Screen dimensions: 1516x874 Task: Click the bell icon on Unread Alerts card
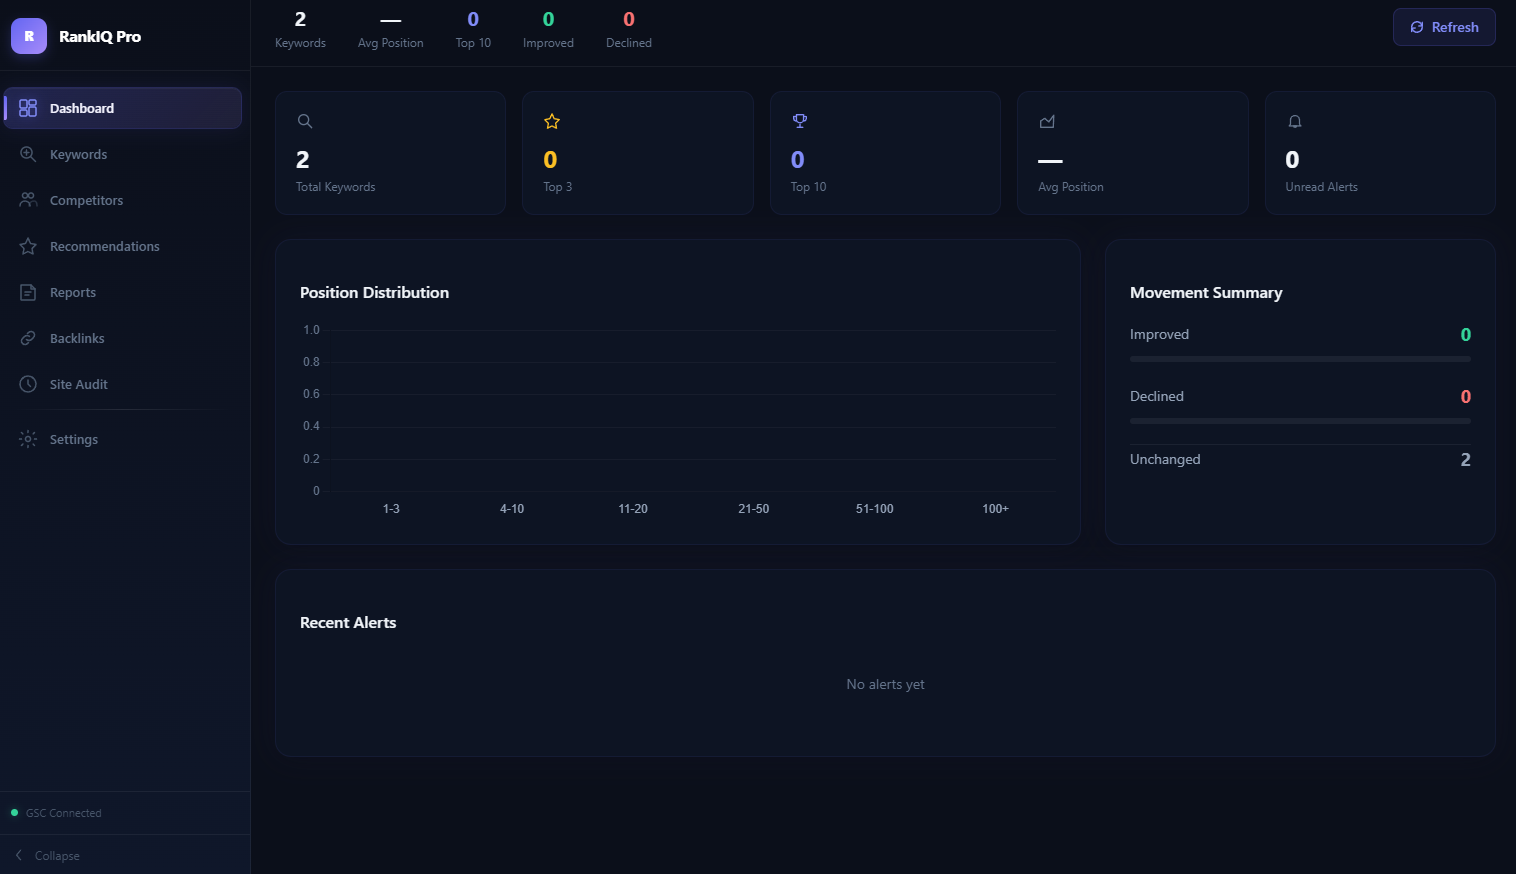1294,120
